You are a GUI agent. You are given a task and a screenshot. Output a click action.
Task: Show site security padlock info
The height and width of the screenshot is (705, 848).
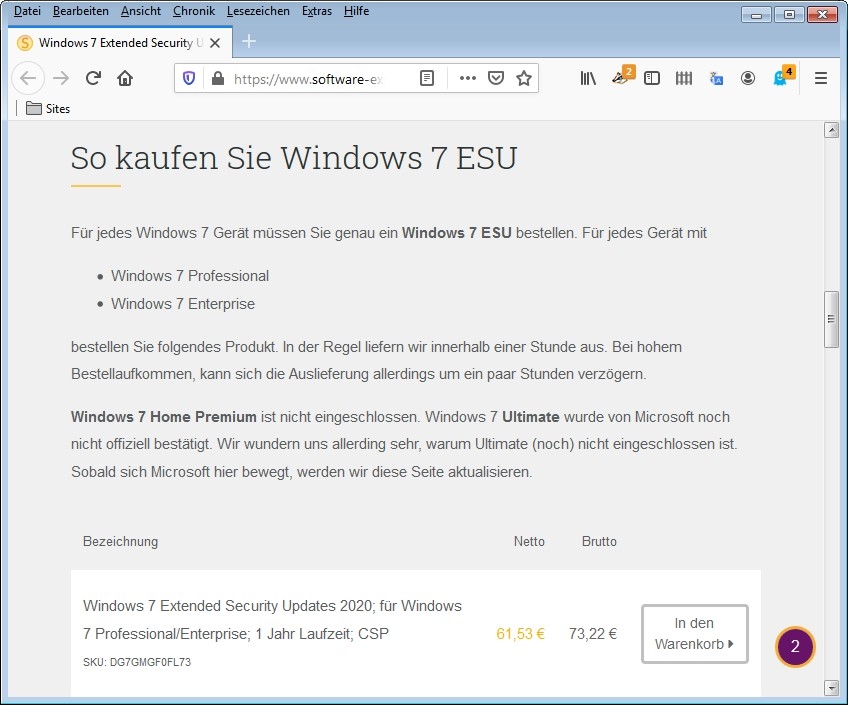(x=217, y=79)
